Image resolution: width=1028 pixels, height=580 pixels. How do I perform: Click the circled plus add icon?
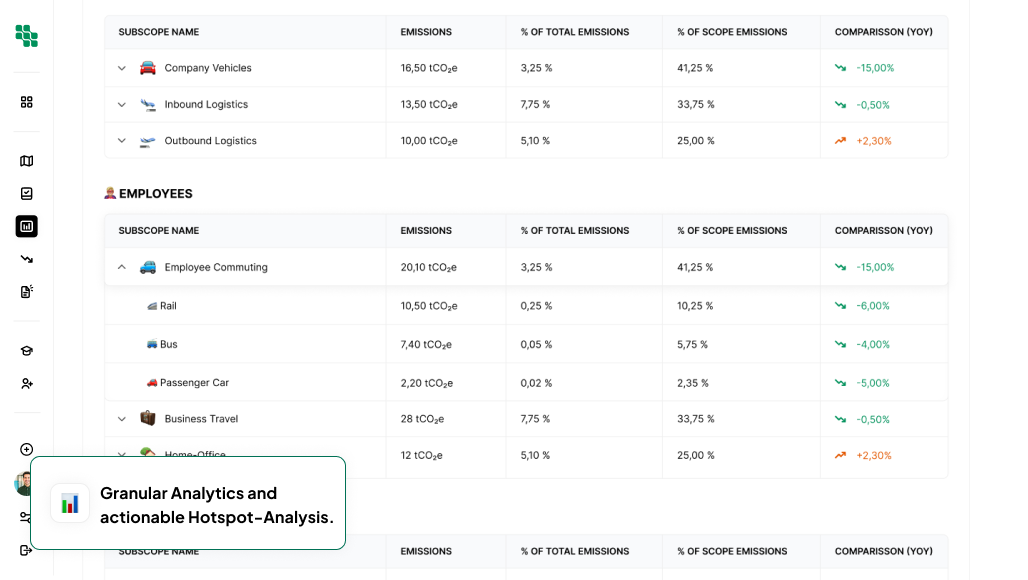[x=27, y=450]
